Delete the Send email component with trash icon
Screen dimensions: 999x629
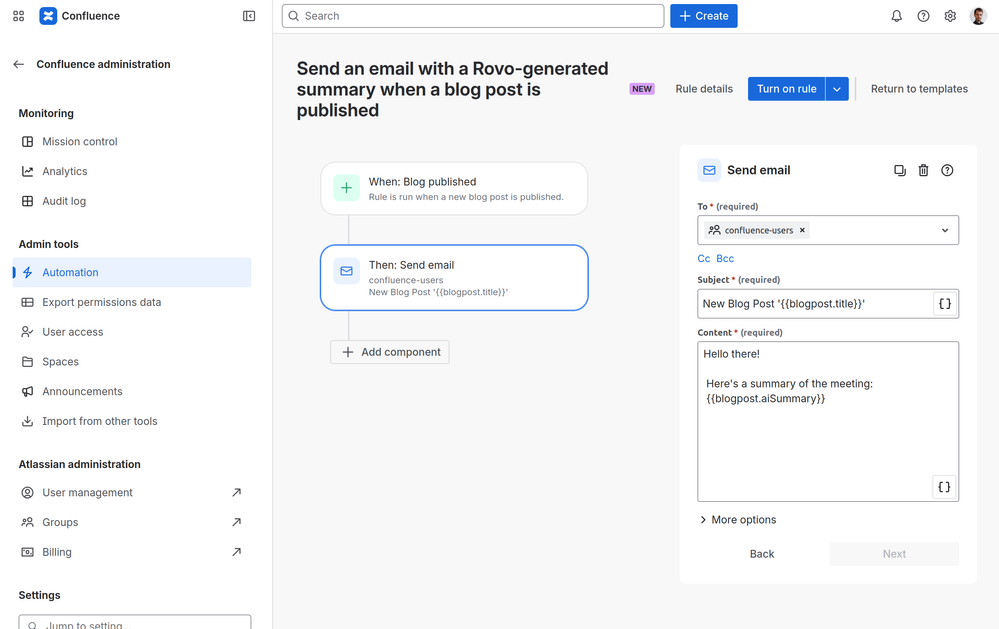click(x=923, y=170)
